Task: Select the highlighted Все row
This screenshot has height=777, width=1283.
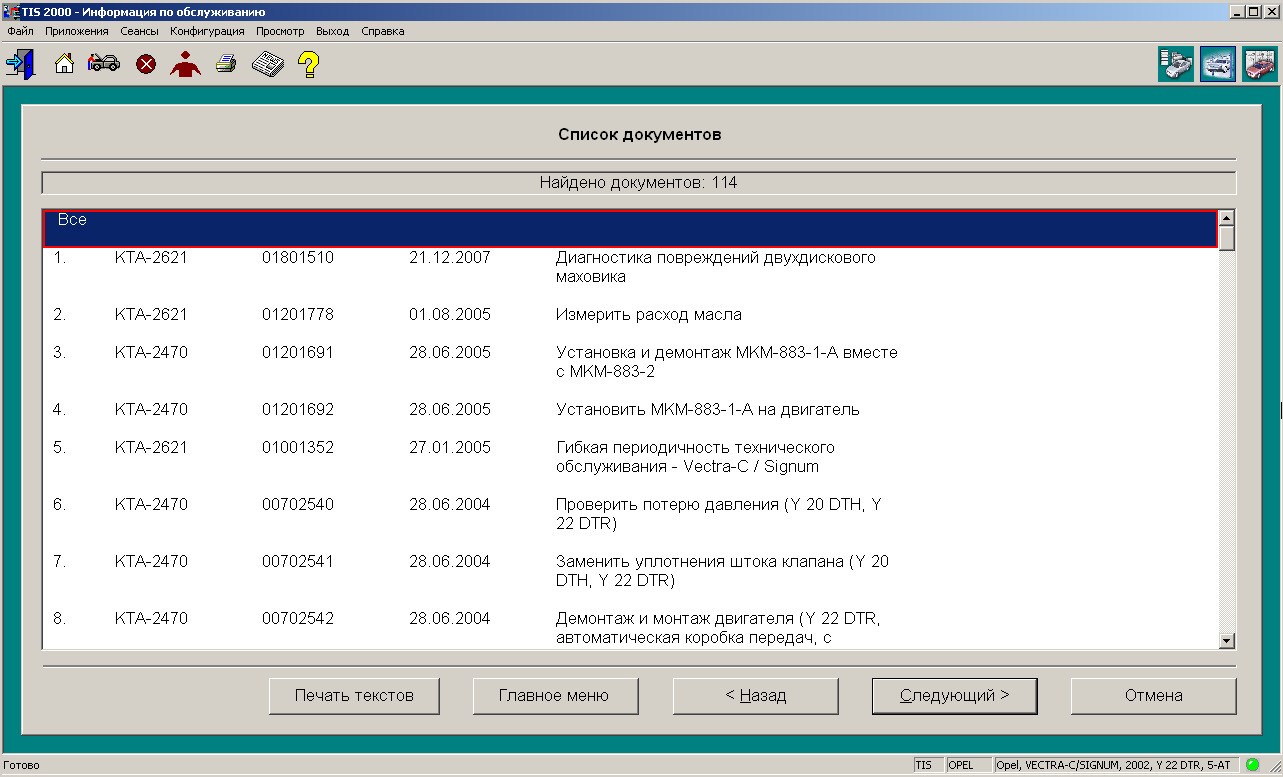Action: click(630, 228)
